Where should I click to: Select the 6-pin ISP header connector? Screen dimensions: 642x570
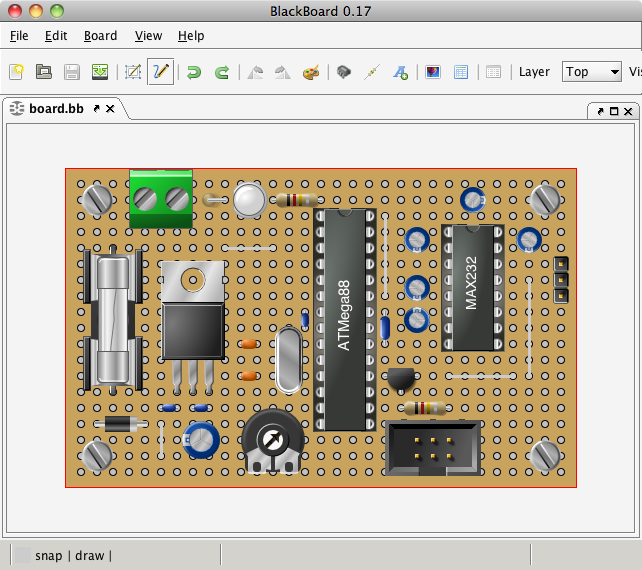[x=433, y=448]
